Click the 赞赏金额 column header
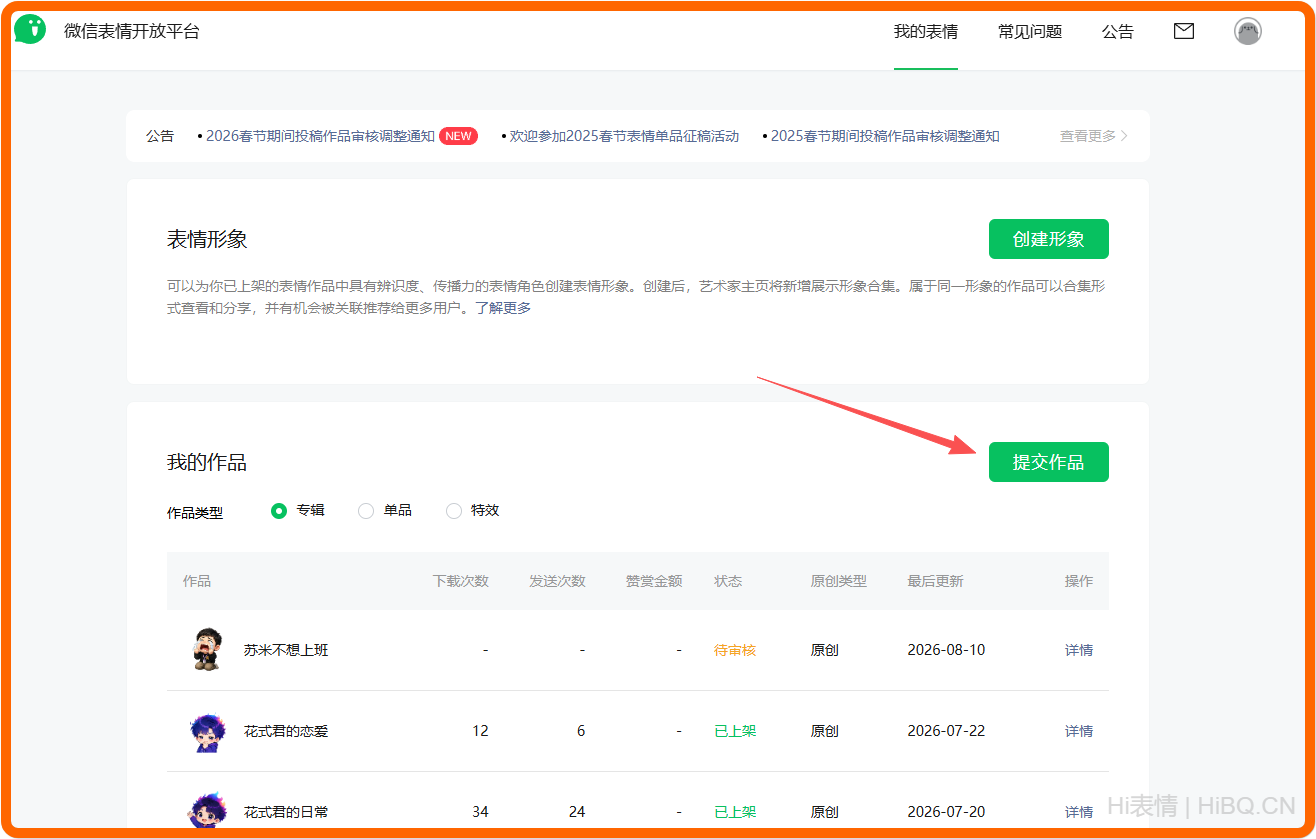1316x839 pixels. pos(654,581)
